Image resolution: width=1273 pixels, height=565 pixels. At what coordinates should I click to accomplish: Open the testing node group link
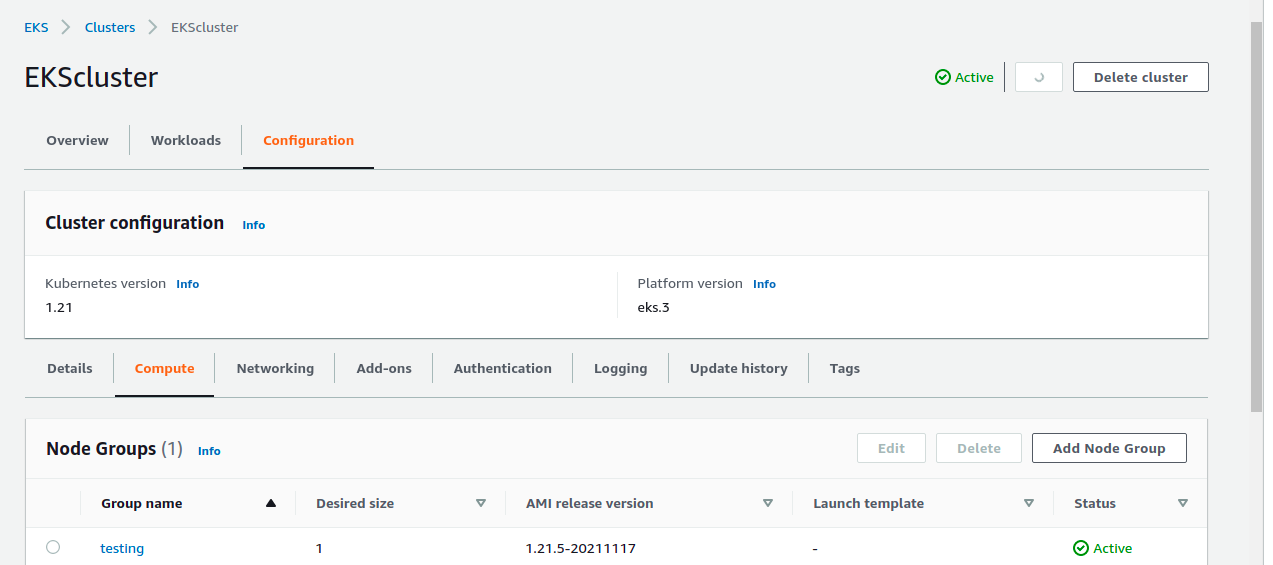[122, 548]
